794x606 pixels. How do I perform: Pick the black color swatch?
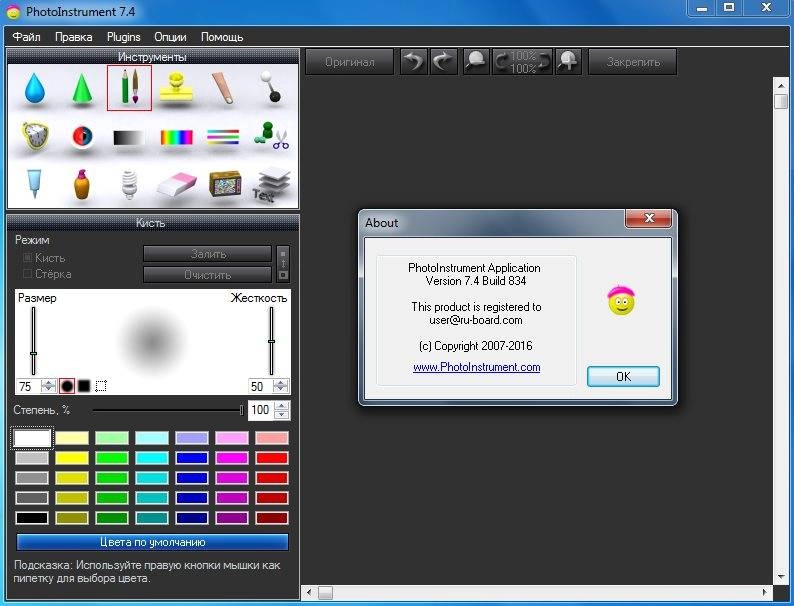click(32, 518)
